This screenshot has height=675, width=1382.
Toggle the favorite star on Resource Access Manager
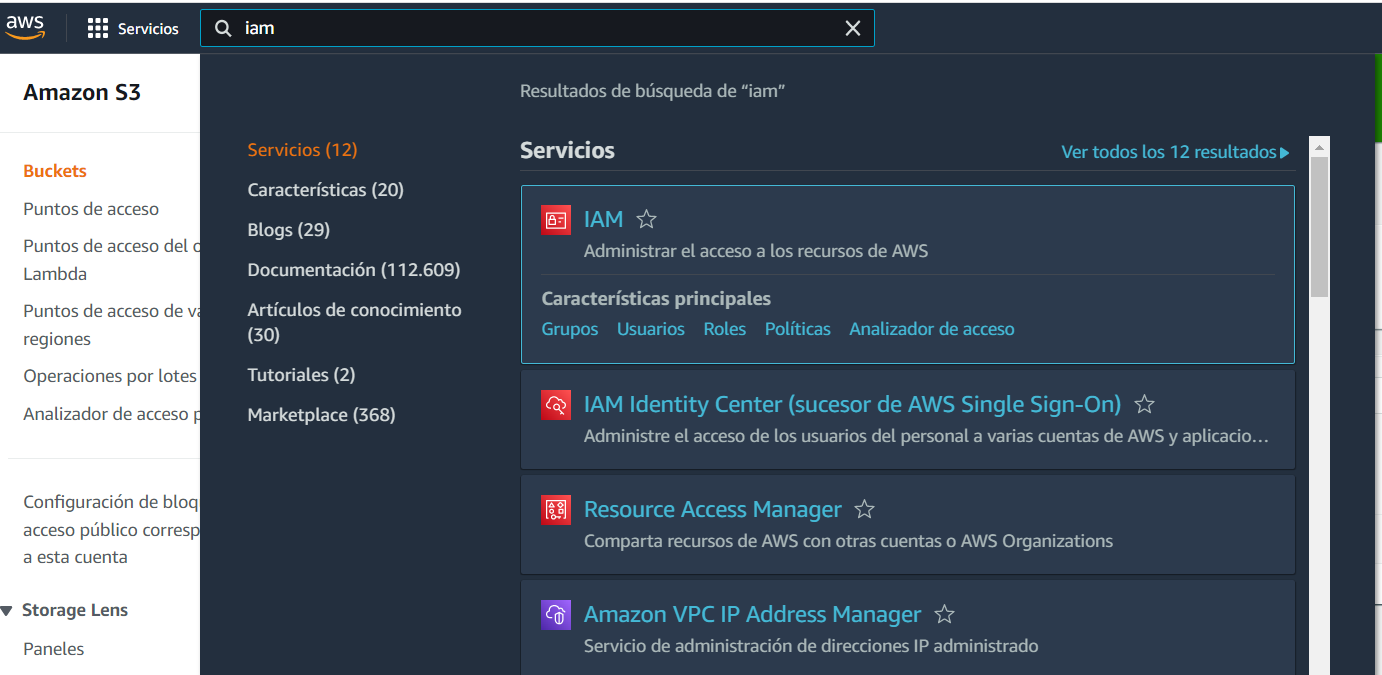point(864,508)
